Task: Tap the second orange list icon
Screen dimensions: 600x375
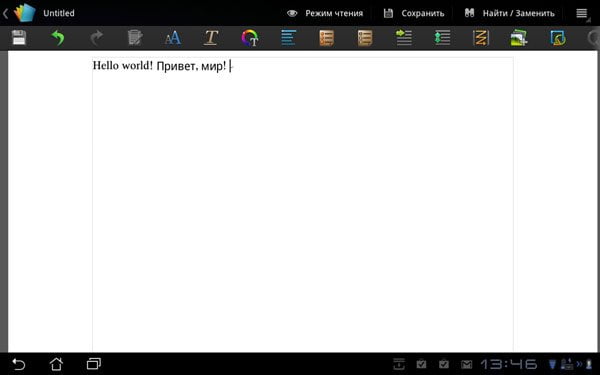Action: click(365, 38)
